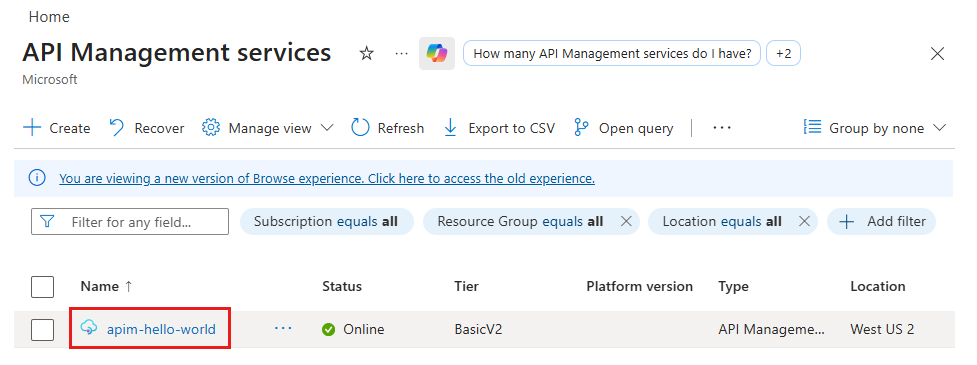The height and width of the screenshot is (365, 977).
Task: Click the favorite star icon
Action: (x=366, y=54)
